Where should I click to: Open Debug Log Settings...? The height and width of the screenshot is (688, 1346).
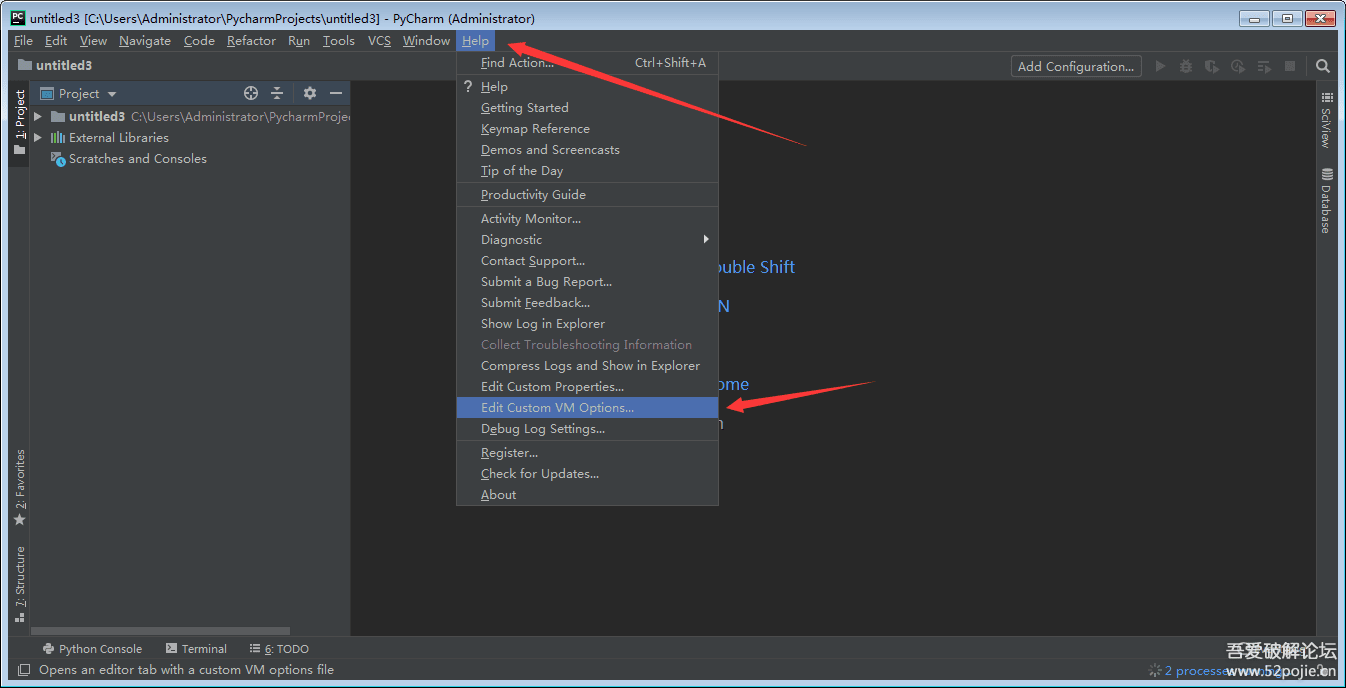pos(587,429)
